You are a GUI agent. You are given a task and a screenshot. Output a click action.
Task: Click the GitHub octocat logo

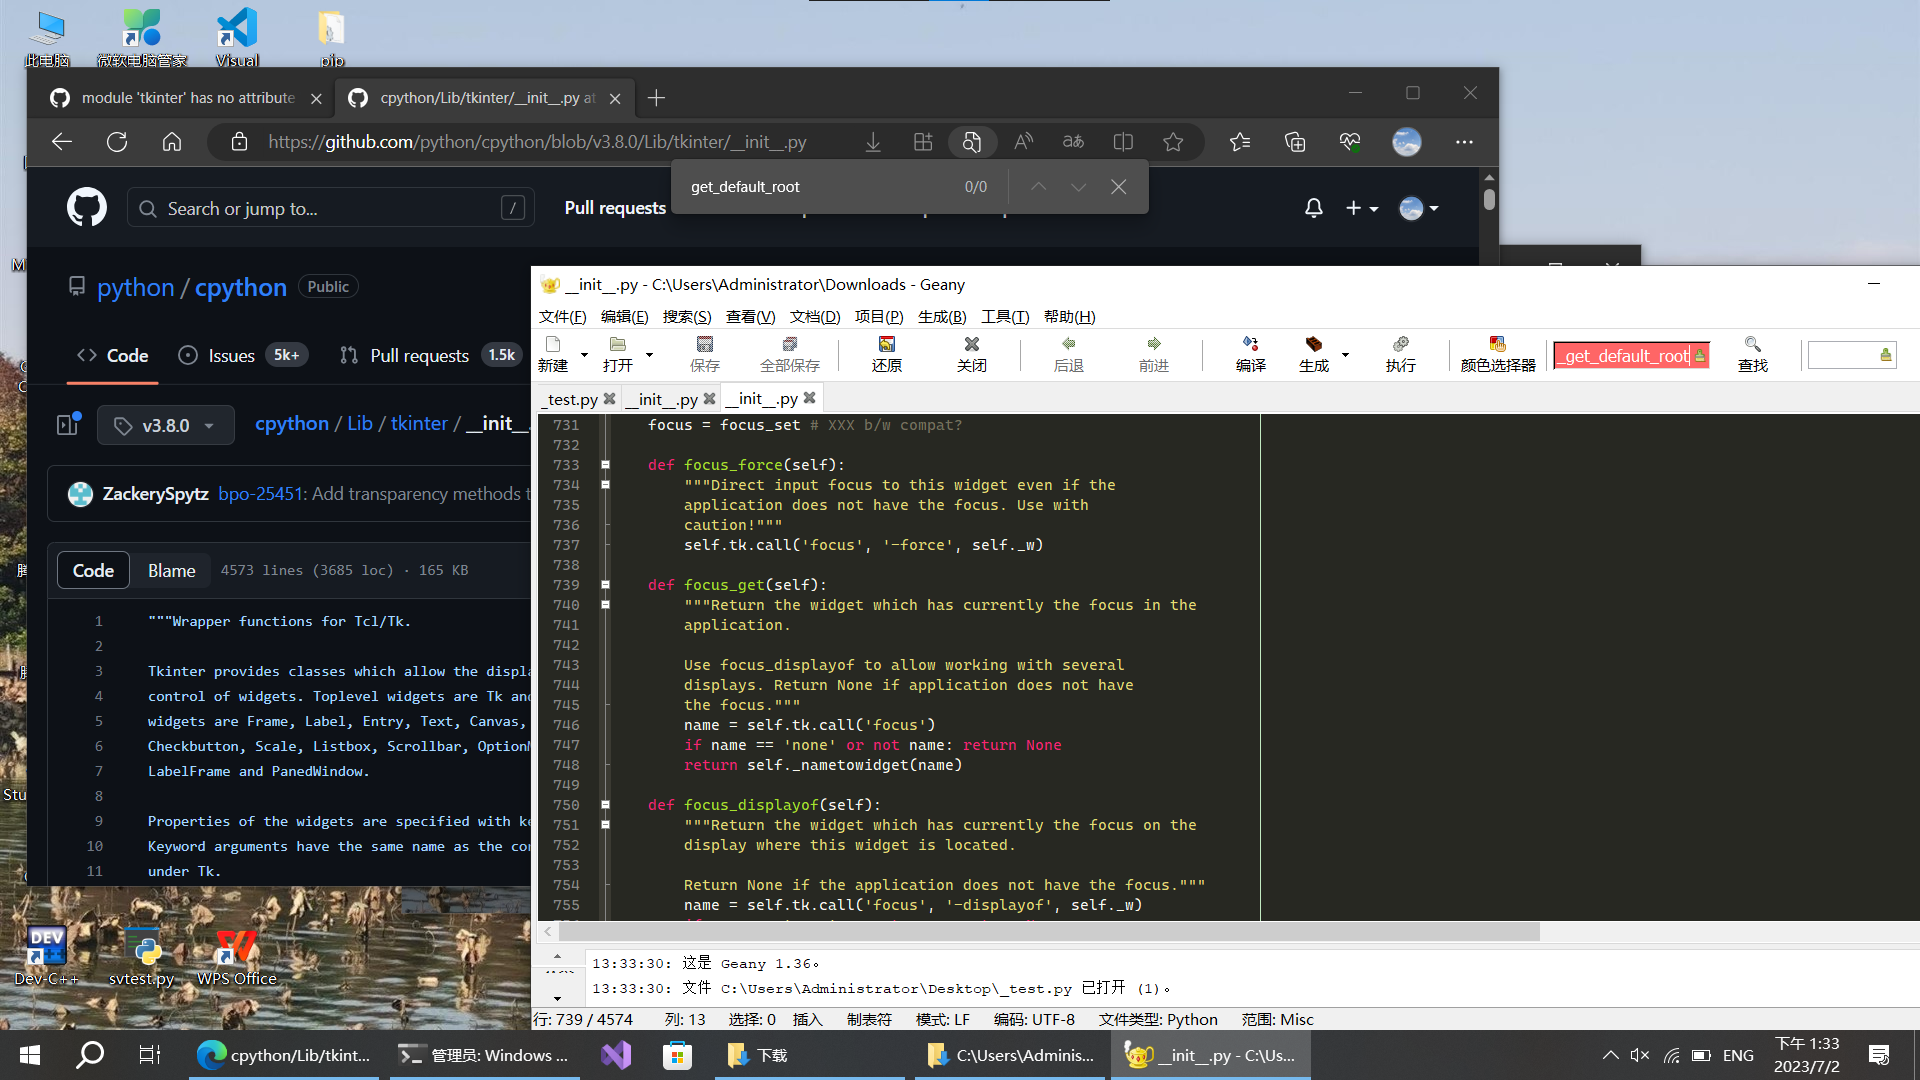86,207
